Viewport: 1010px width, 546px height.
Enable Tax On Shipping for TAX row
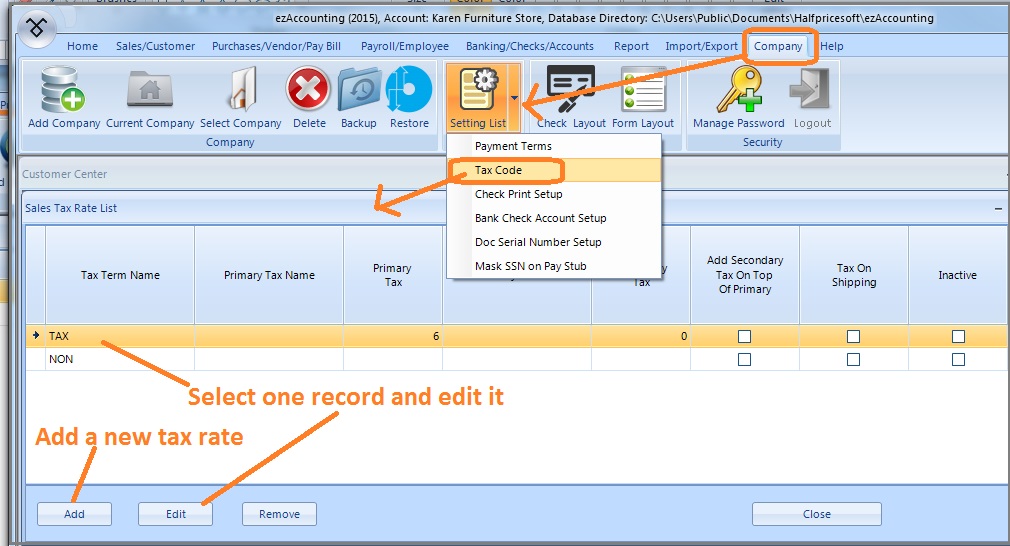coord(853,337)
